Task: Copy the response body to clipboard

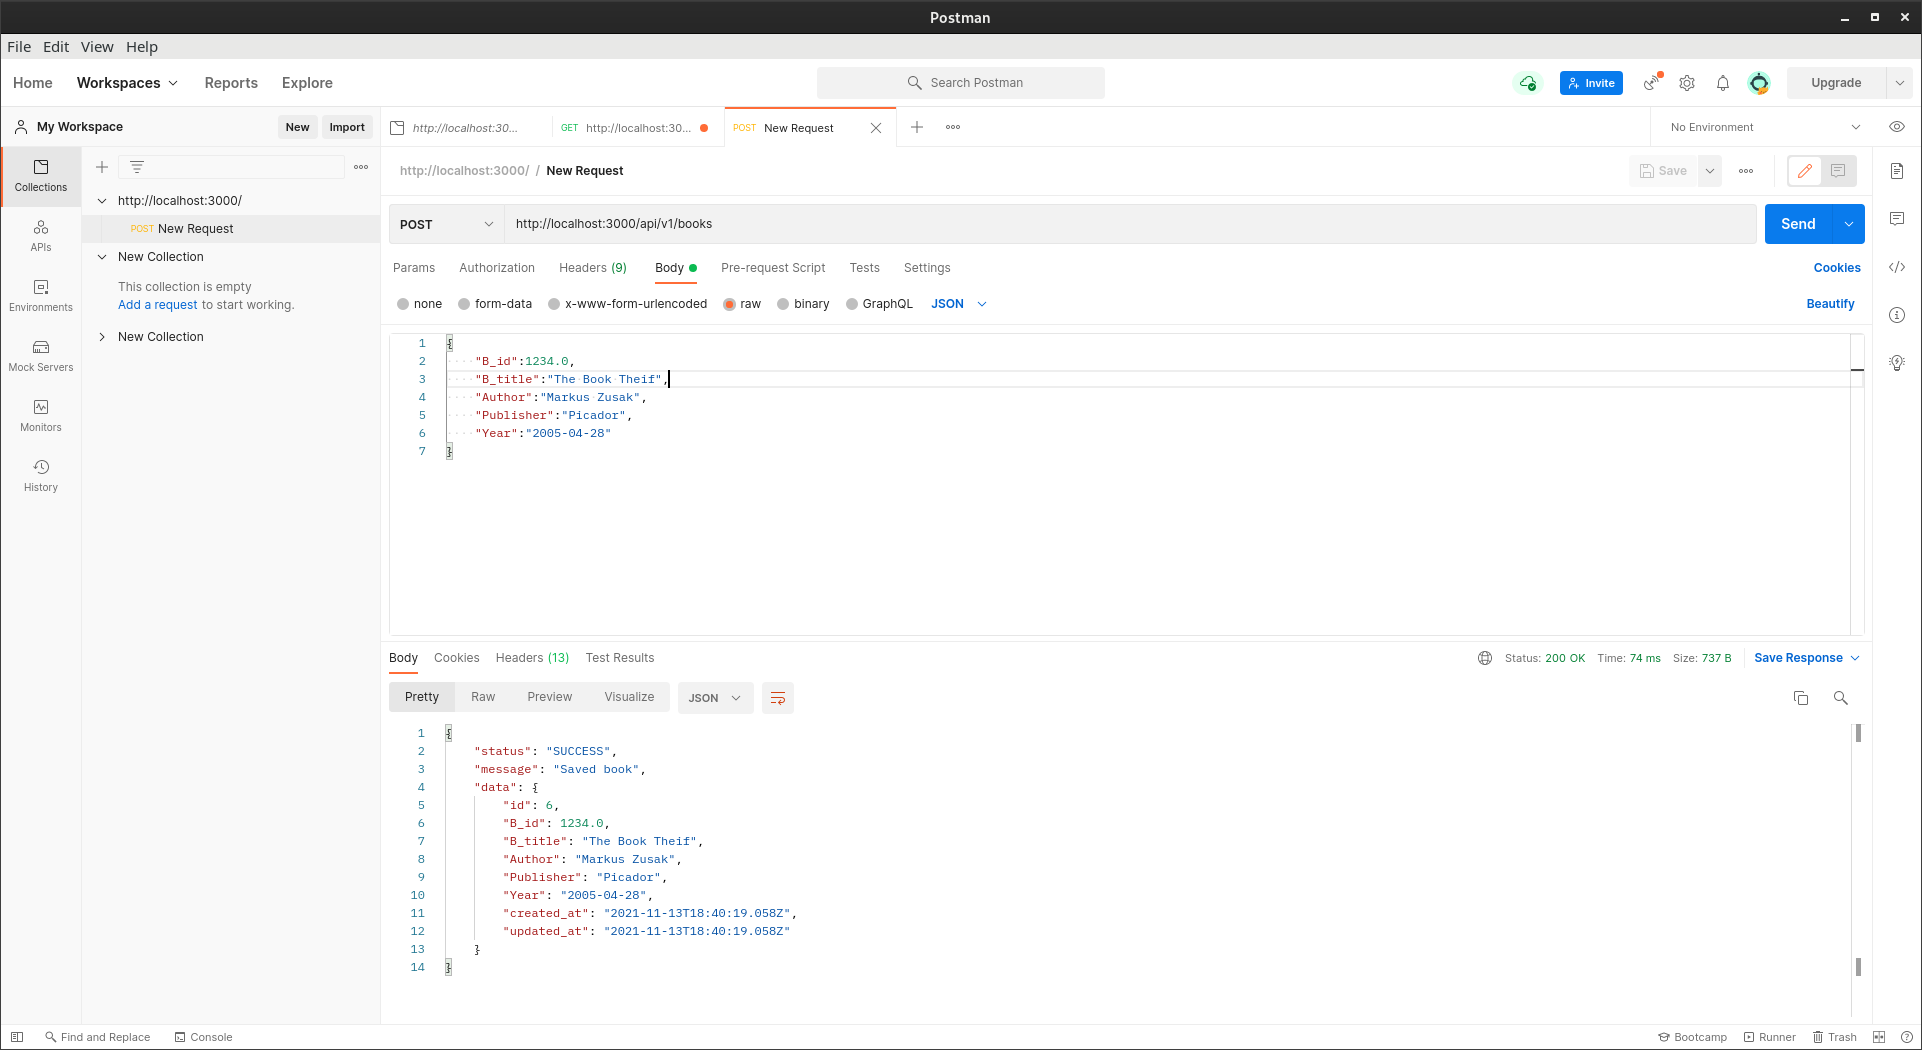Action: (1801, 698)
